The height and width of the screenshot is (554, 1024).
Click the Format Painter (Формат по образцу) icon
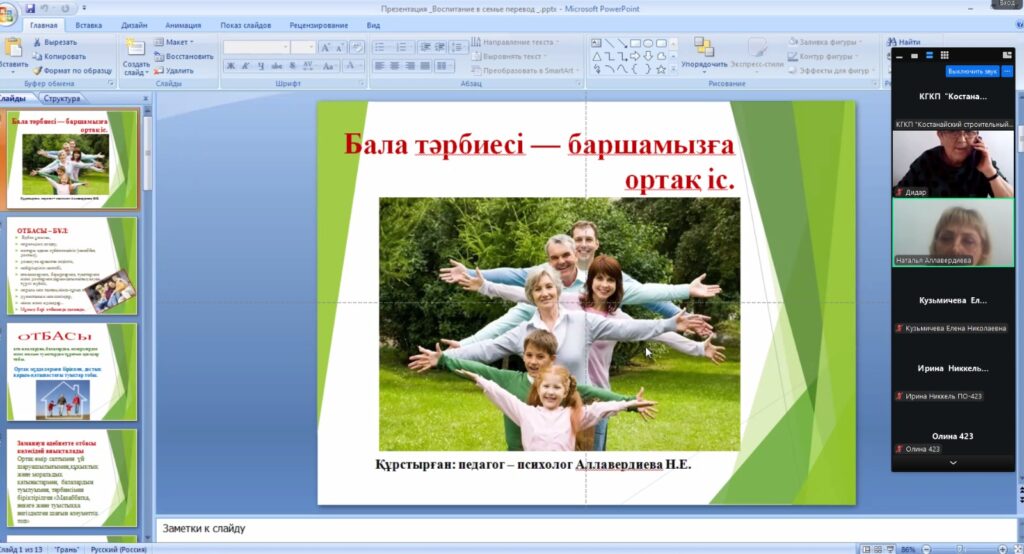pyautogui.click(x=38, y=71)
